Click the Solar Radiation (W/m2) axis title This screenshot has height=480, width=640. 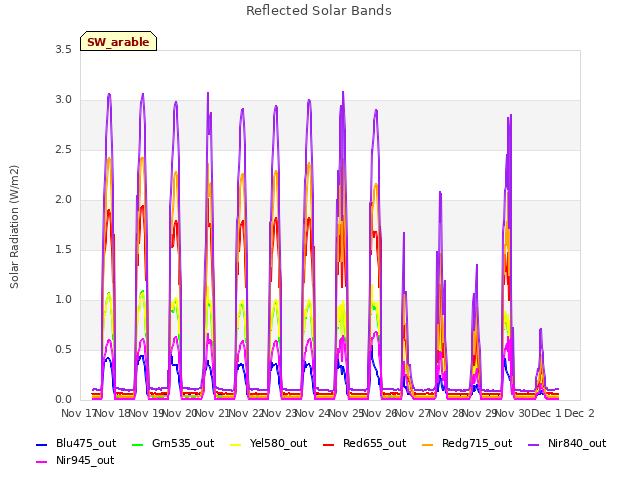point(14,227)
